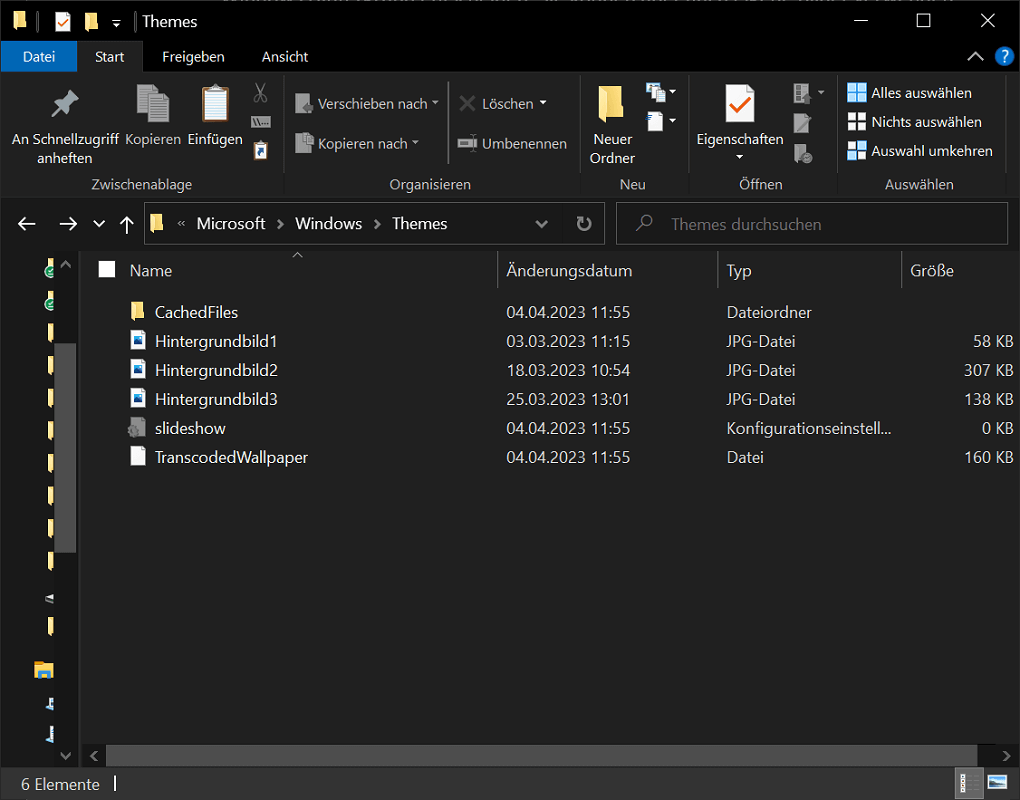1020x800 pixels.
Task: Switch to large thumbnails view in status bar
Action: [997, 783]
